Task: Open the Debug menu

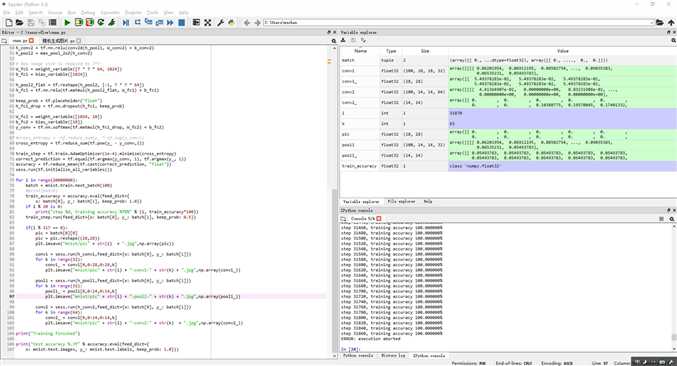Action: tap(88, 13)
